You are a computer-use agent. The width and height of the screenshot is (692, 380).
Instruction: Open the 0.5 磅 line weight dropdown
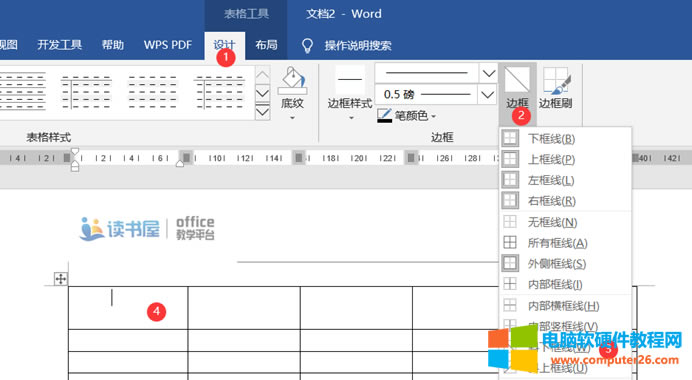point(487,94)
